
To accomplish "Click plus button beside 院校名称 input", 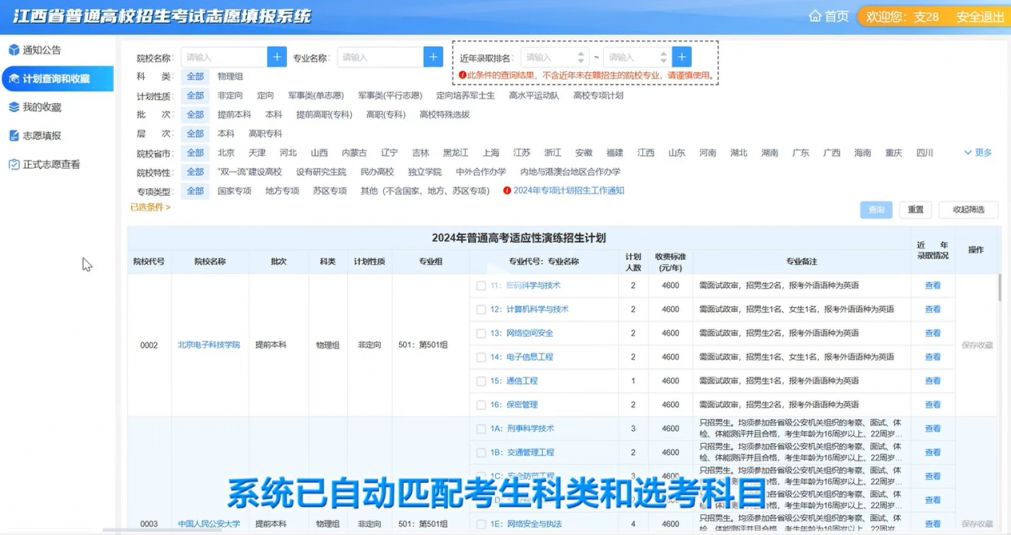I will [277, 57].
